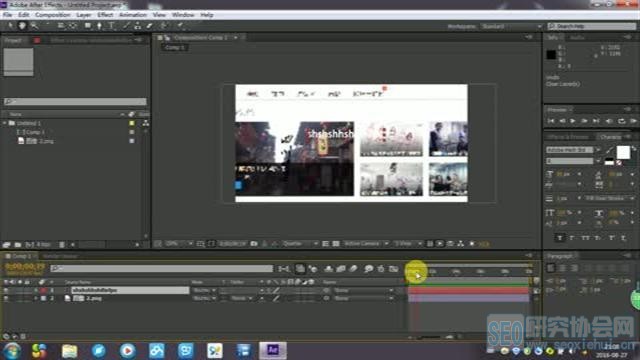Open the Workspace Standard dropdown

tap(511, 26)
